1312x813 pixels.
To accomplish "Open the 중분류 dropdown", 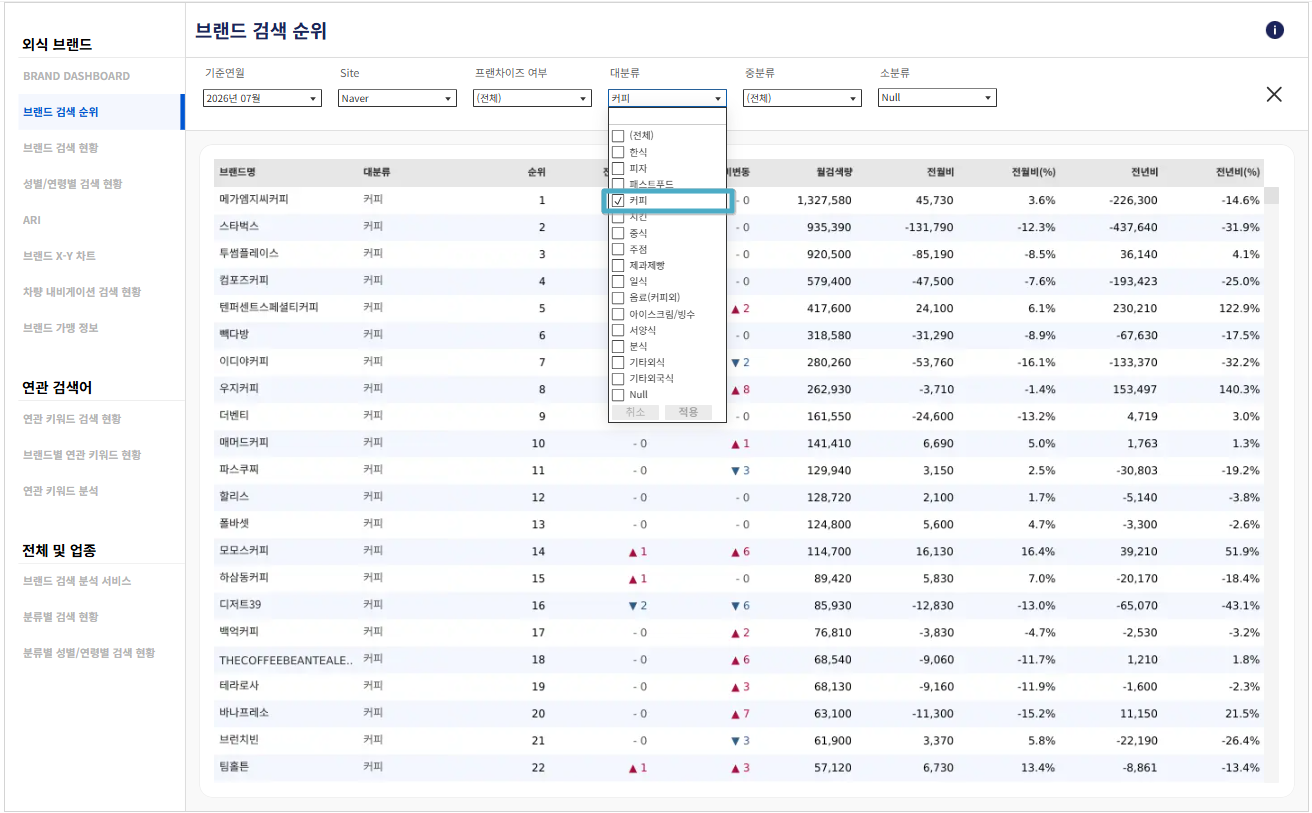I will point(802,98).
